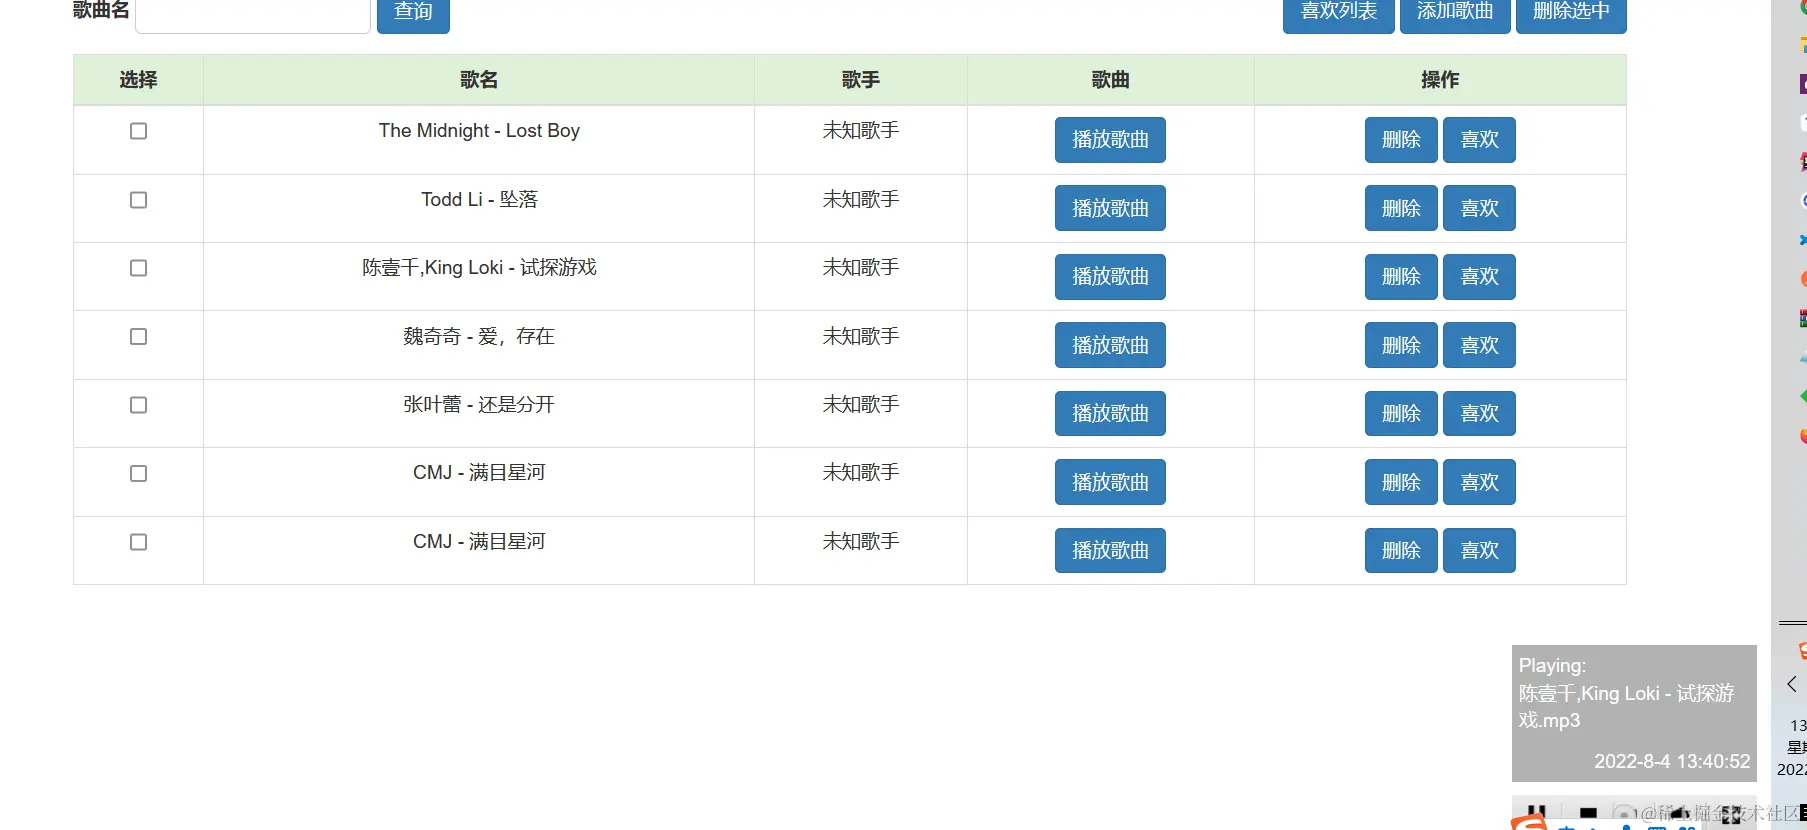Image resolution: width=1807 pixels, height=830 pixels.
Task: Click the 操作 column header
Action: coord(1440,80)
